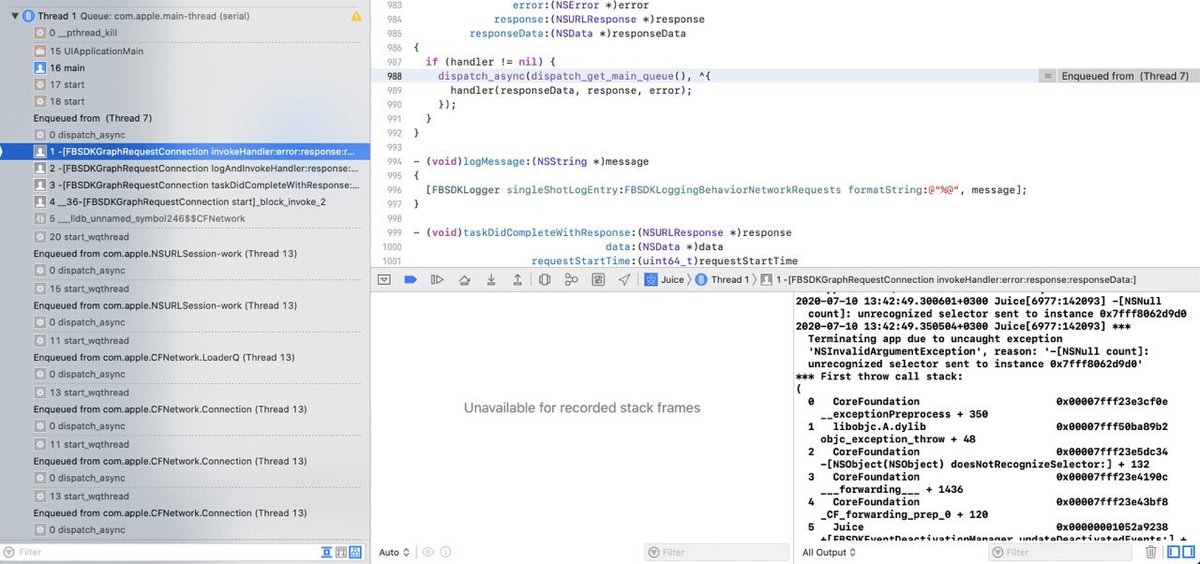Click Step Out in debug bar
This screenshot has height=564, width=1200.
click(516, 280)
